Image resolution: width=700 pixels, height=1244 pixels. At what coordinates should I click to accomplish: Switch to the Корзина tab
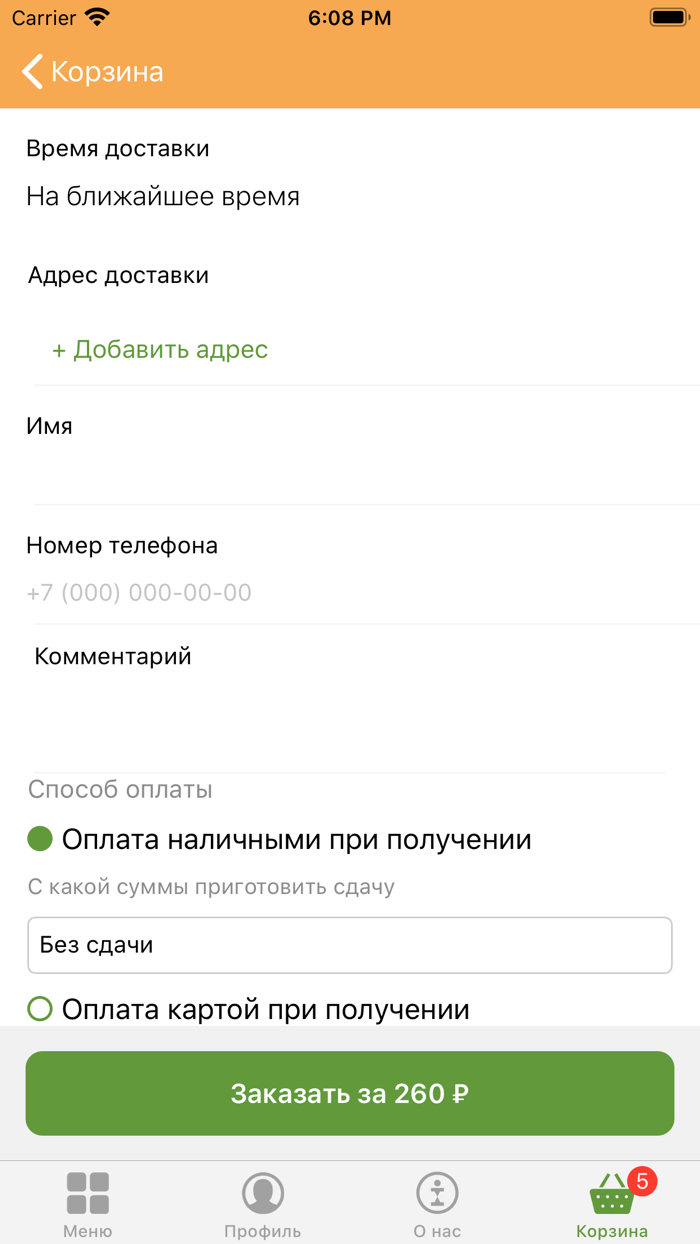pos(612,1202)
